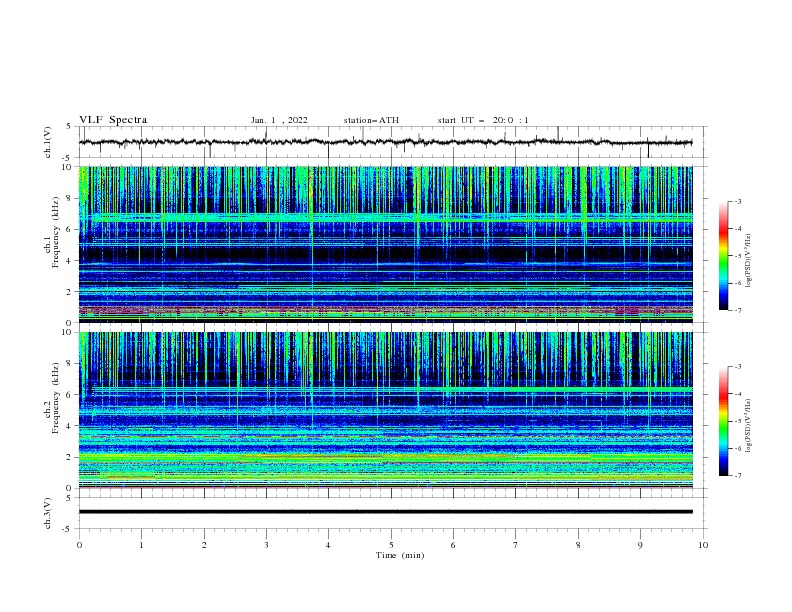This screenshot has height=612, width=792.
Task: Click the log(PSD) label beside ch.2 colorbar
Action: point(748,425)
